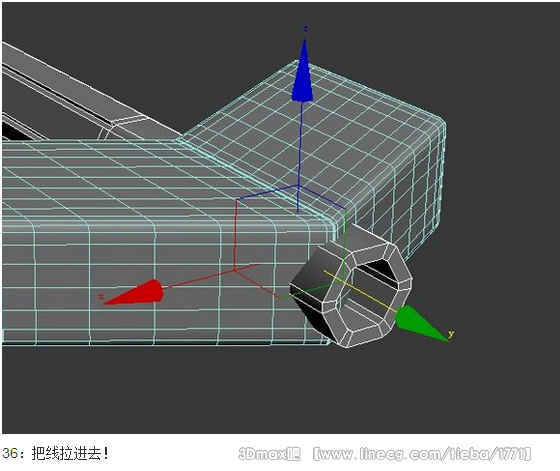The width and height of the screenshot is (560, 471).
Task: Click the blue Z axis label
Action: click(305, 28)
